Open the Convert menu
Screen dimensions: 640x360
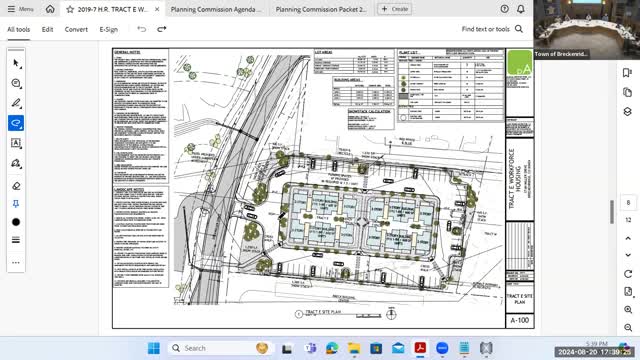(76, 29)
